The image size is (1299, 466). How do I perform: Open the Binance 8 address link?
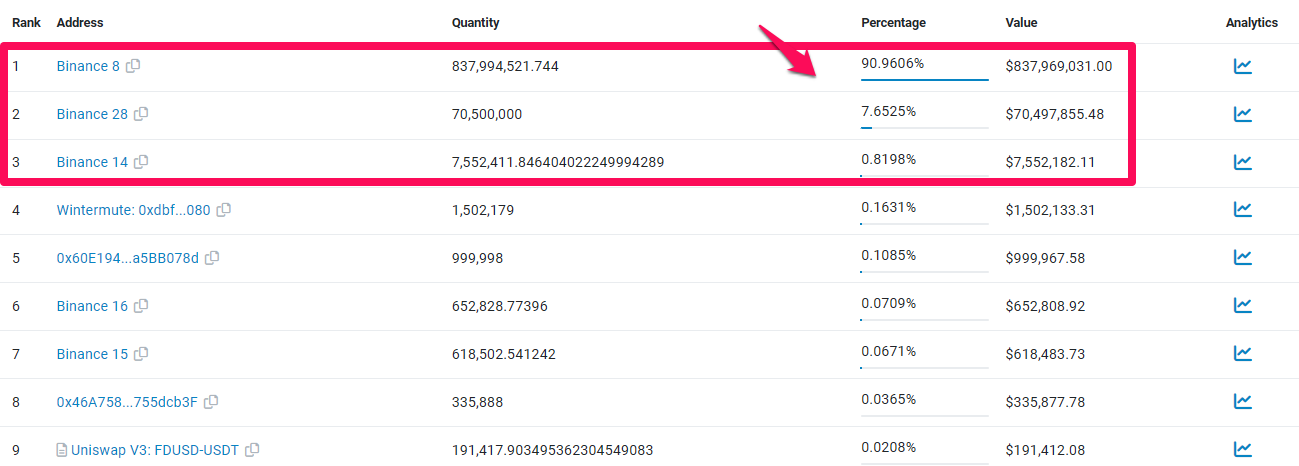coord(88,66)
